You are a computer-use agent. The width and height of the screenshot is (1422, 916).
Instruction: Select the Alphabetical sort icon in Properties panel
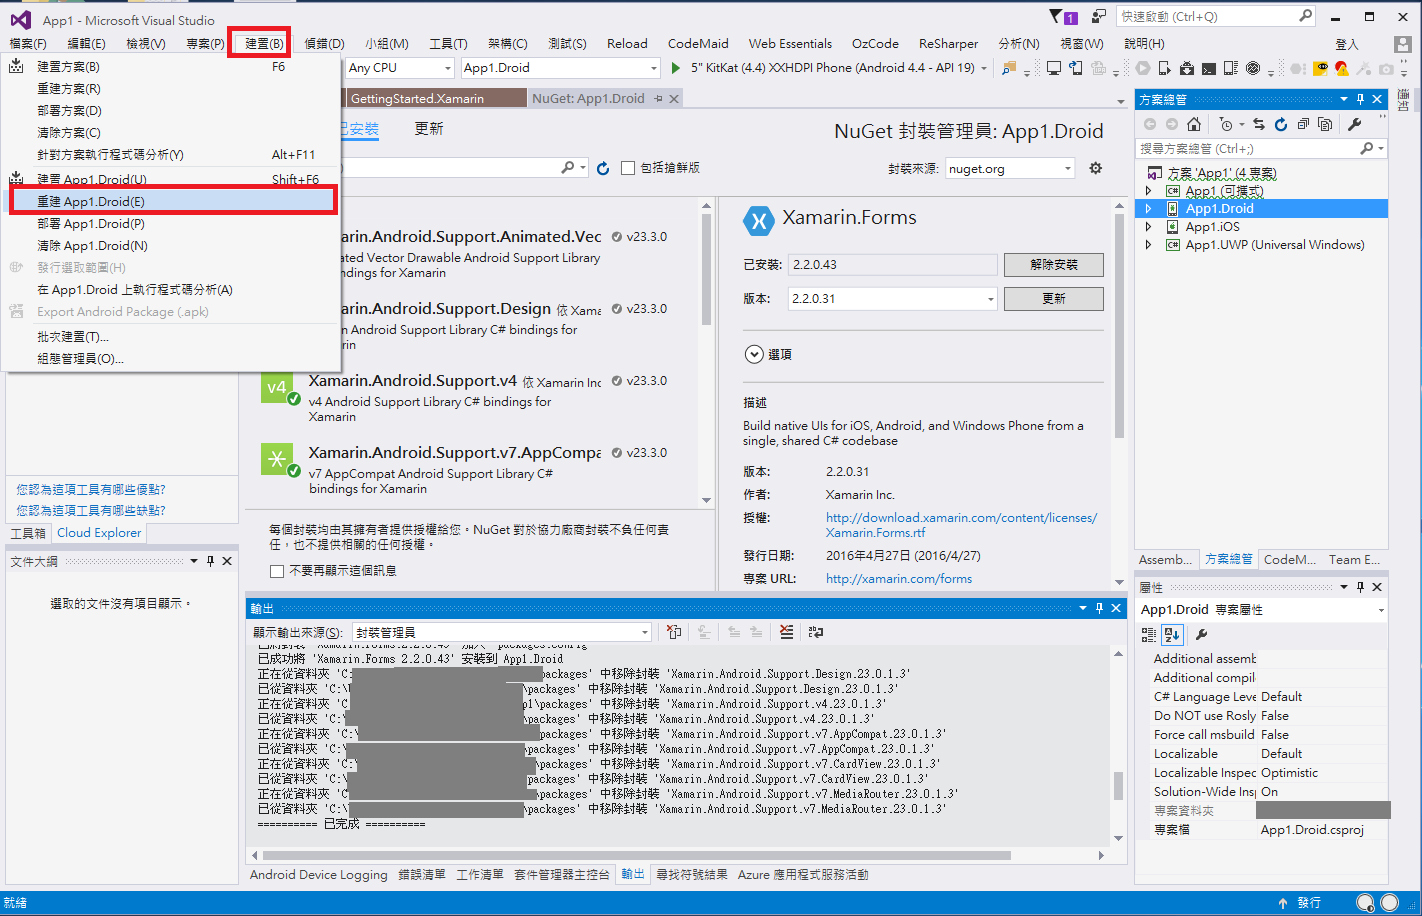1173,634
